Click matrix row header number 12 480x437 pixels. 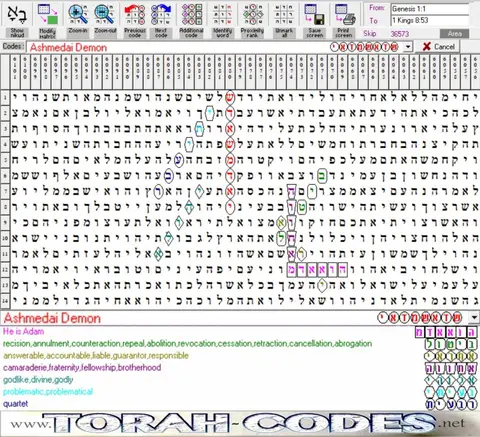point(5,269)
